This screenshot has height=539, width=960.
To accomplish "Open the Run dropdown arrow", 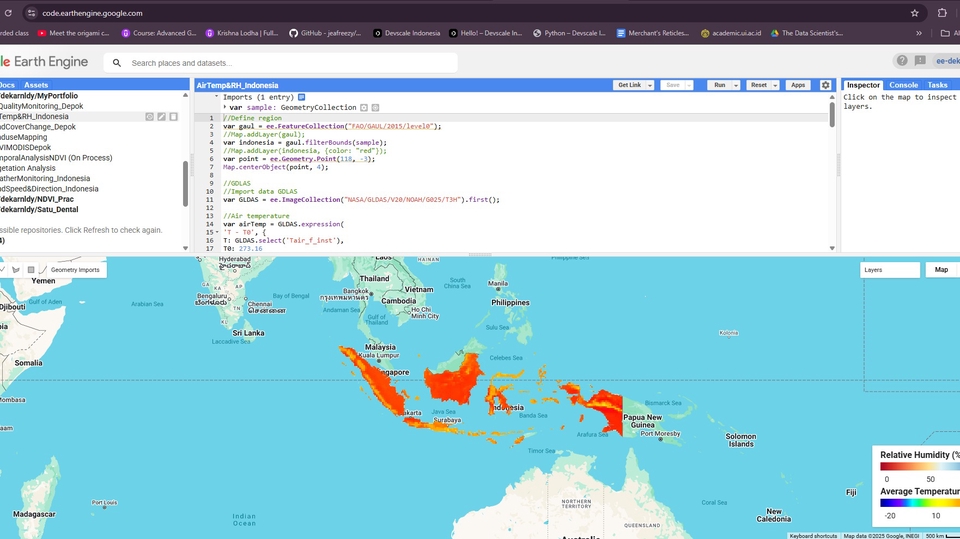I will coord(736,85).
